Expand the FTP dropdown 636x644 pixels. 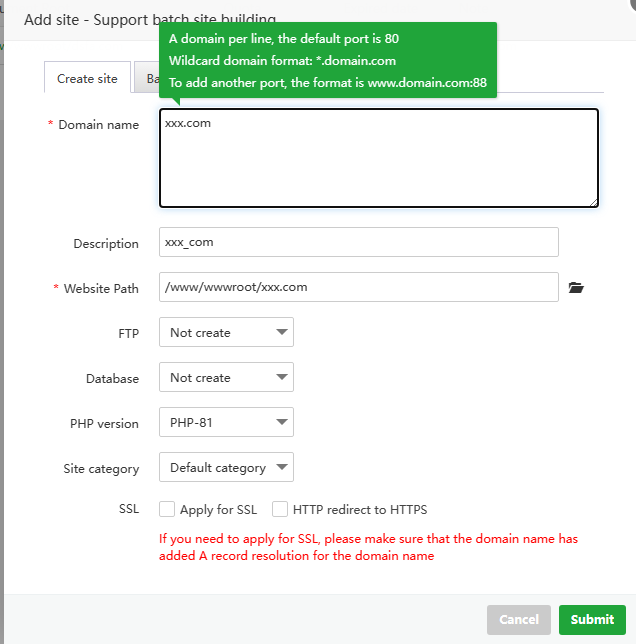tap(226, 333)
